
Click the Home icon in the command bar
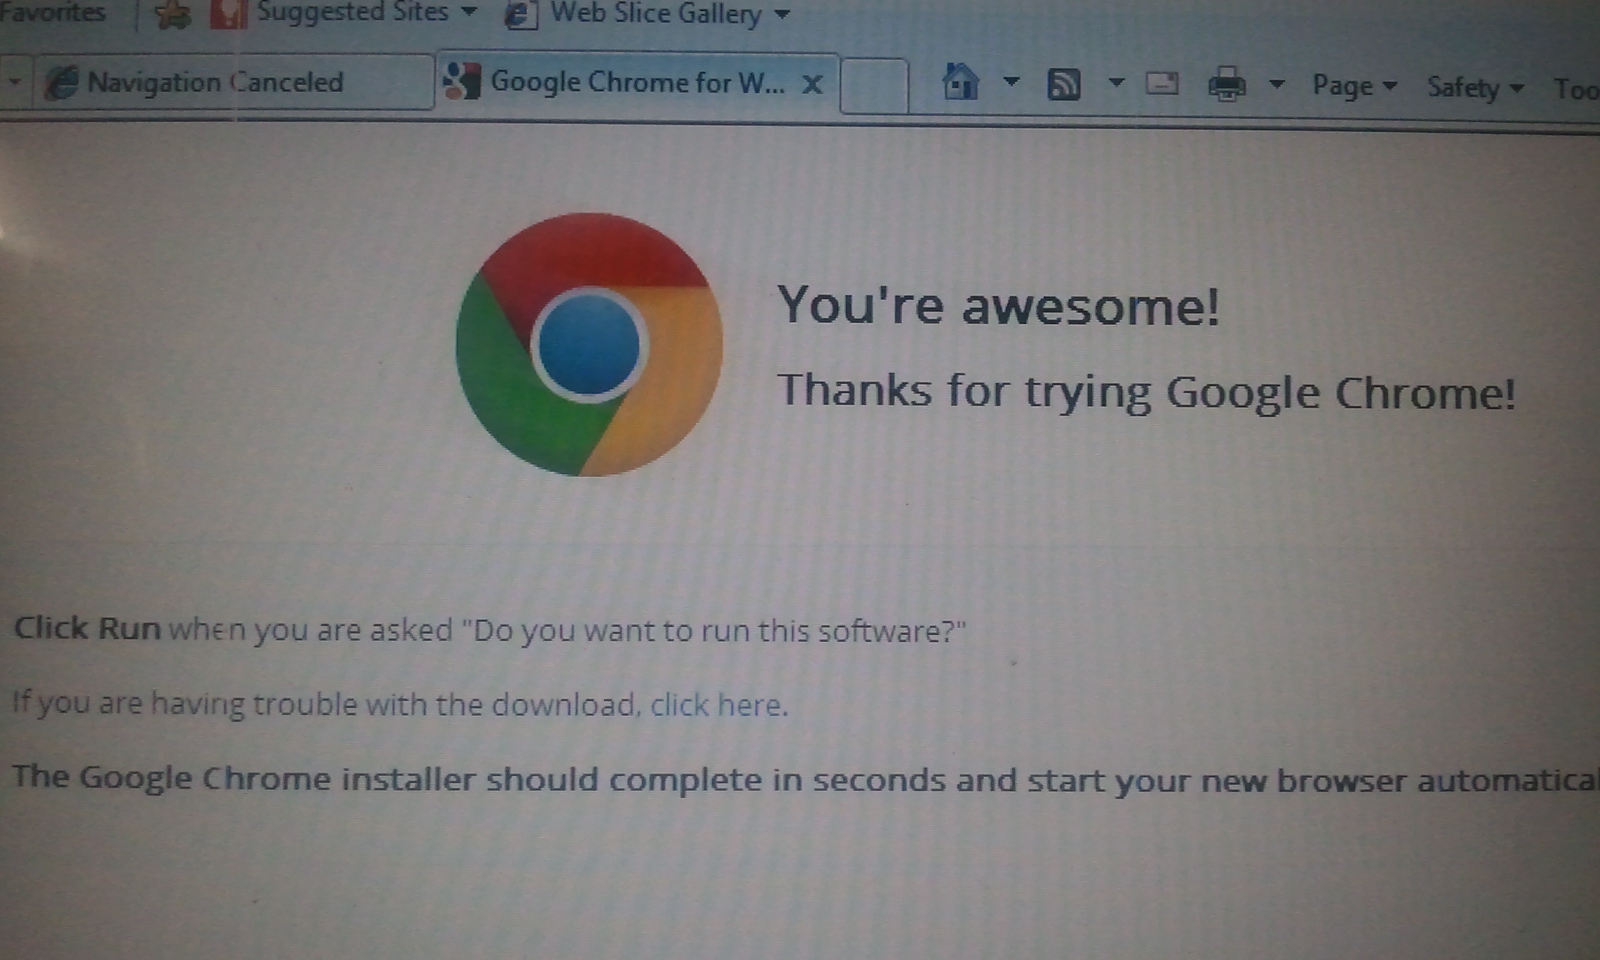[960, 82]
